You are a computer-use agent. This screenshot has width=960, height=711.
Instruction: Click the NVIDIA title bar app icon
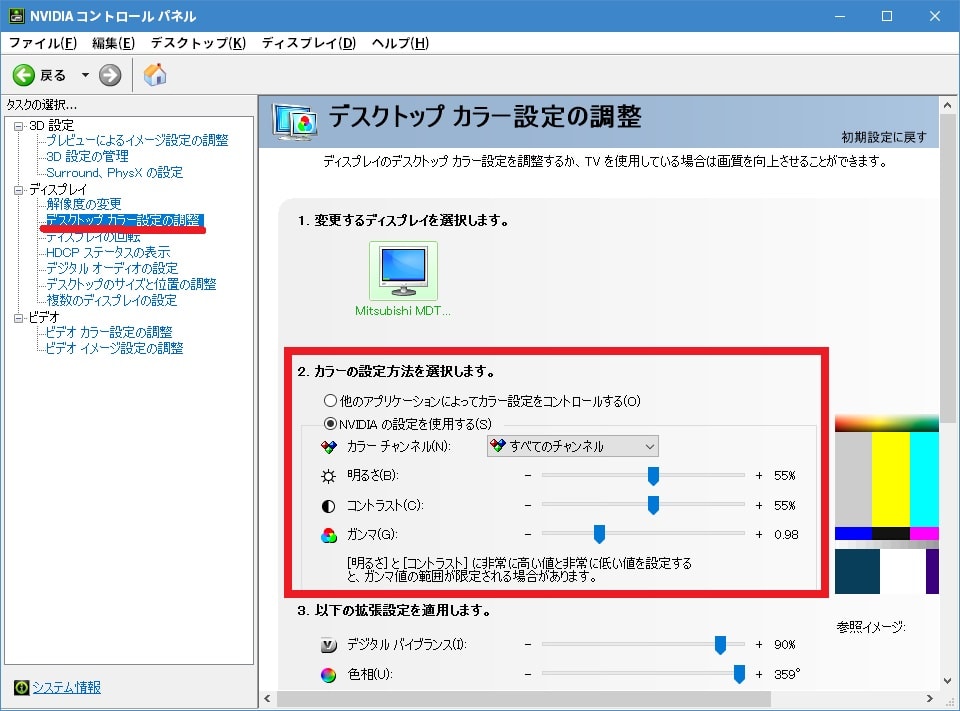17,16
